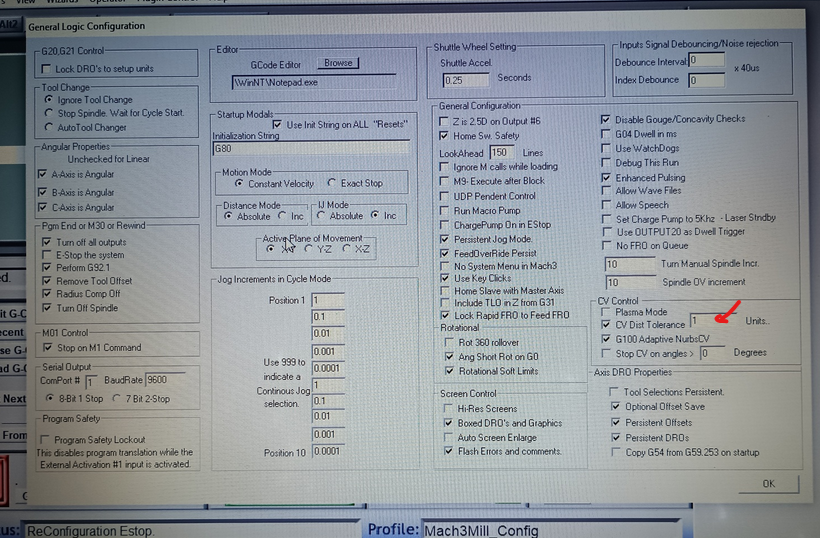The height and width of the screenshot is (538, 820).
Task: Click the editor path field Notepad.exe
Action: click(x=314, y=82)
